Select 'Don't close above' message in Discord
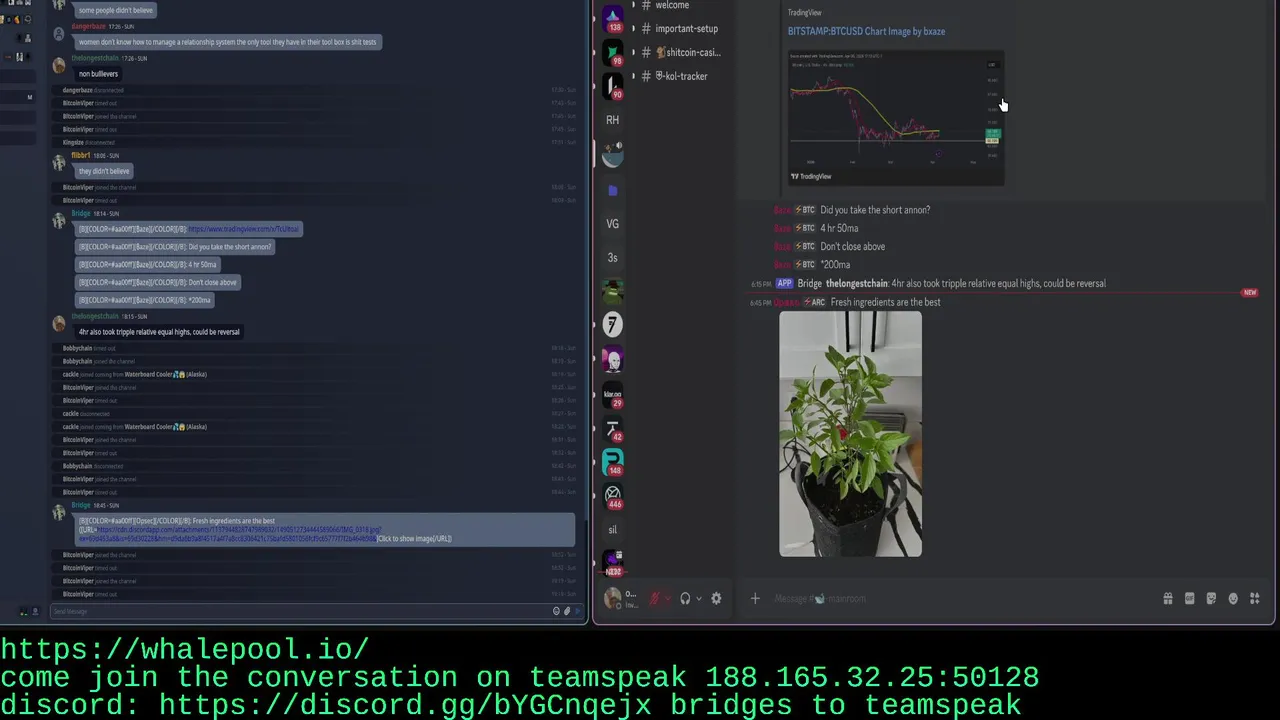The width and height of the screenshot is (1280, 720). pyautogui.click(x=852, y=247)
